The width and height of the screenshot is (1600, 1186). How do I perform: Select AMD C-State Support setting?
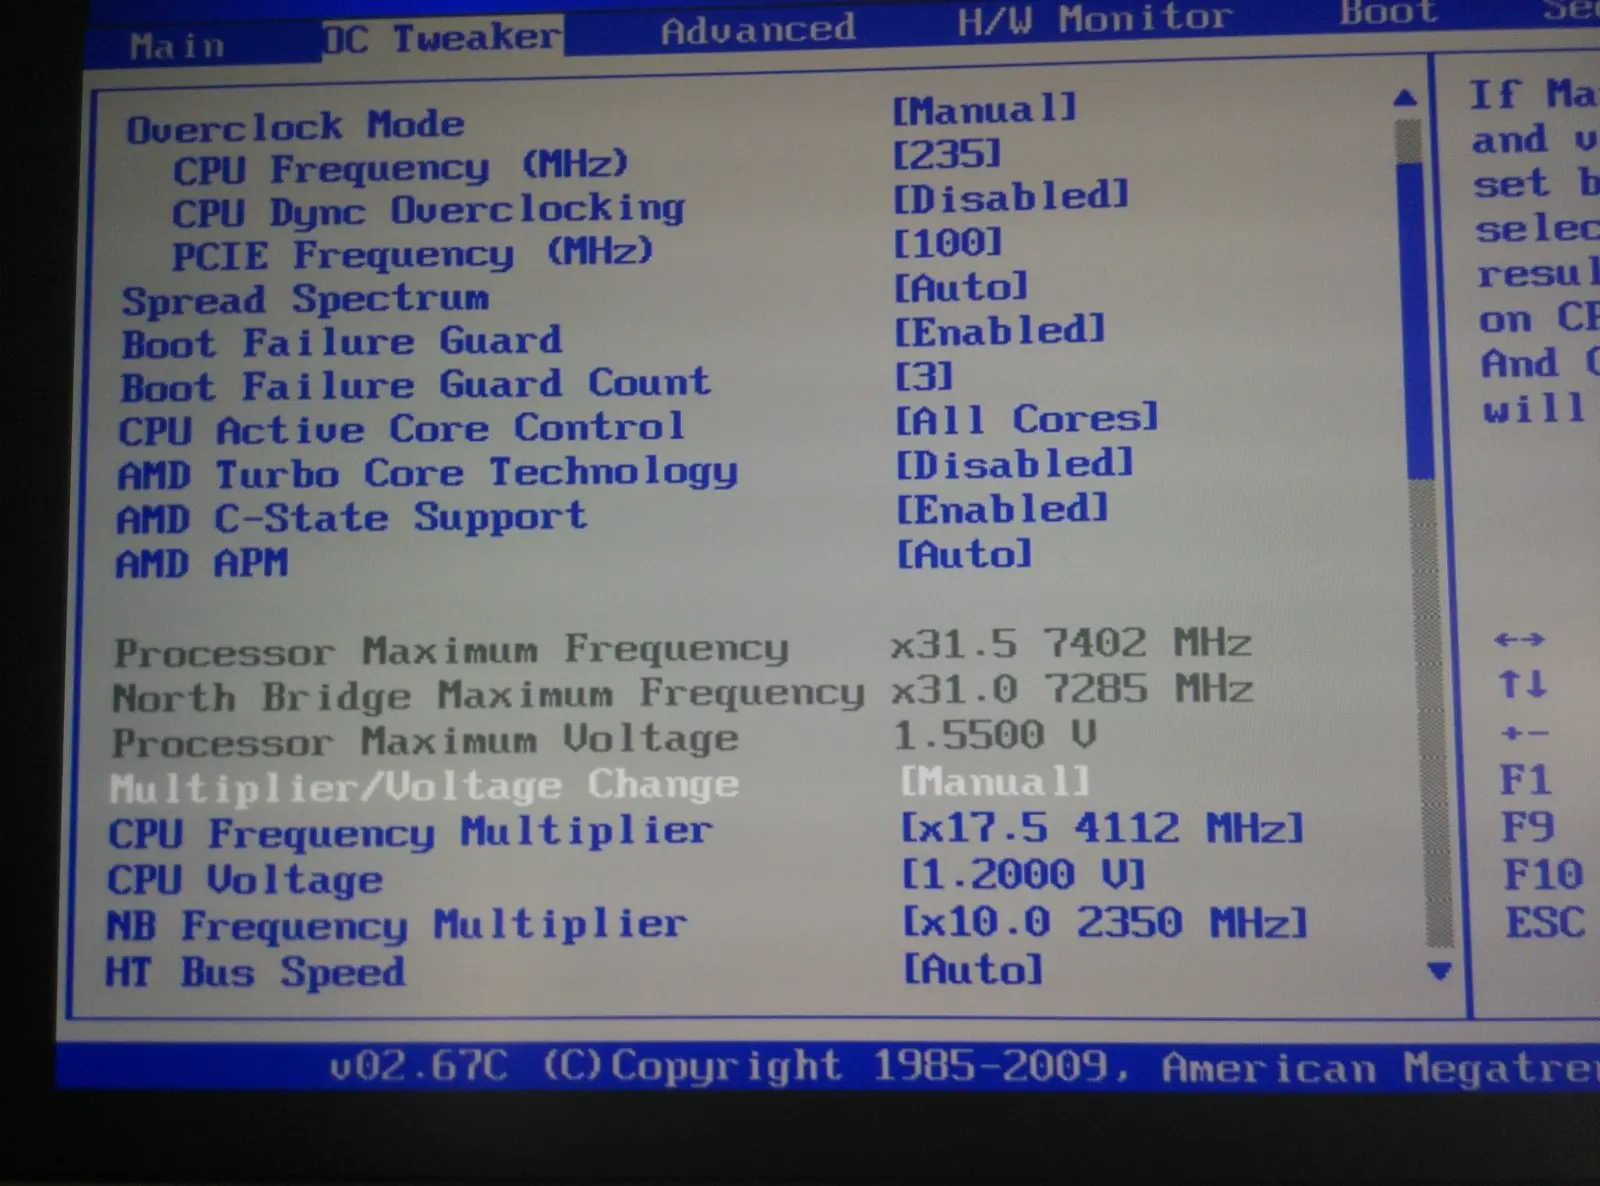point(351,518)
